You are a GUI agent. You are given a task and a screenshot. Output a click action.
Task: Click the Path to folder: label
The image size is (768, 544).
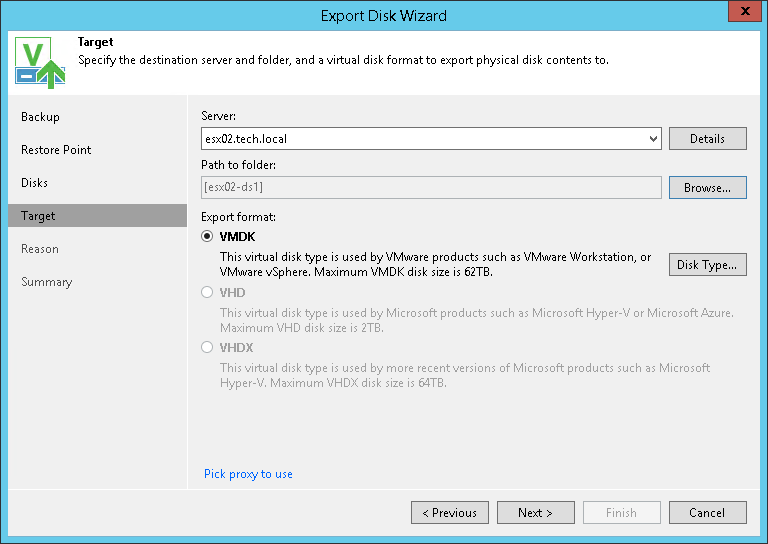(x=238, y=165)
